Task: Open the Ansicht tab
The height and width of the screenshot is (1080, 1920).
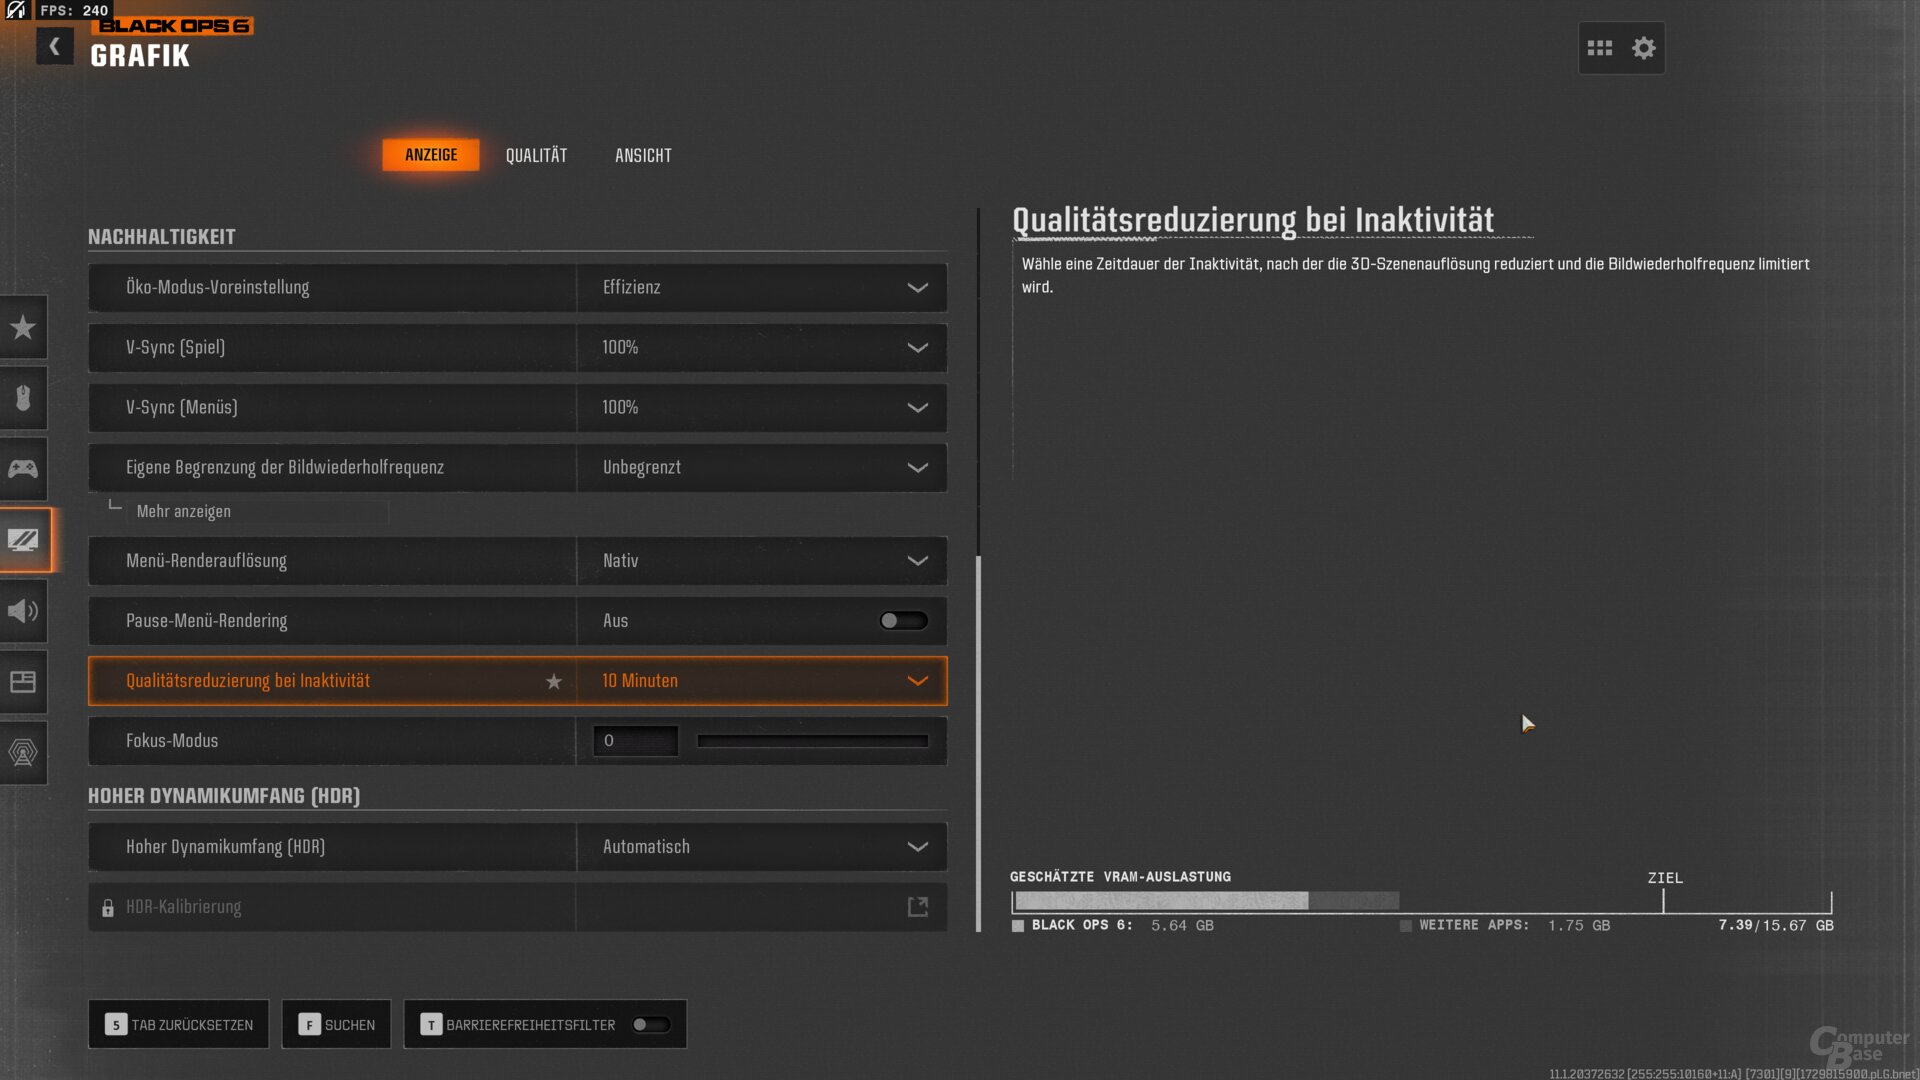Action: tap(643, 155)
